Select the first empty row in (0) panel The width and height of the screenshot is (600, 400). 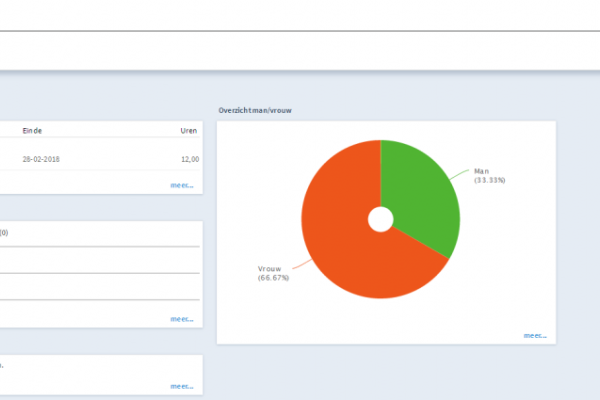(x=100, y=256)
